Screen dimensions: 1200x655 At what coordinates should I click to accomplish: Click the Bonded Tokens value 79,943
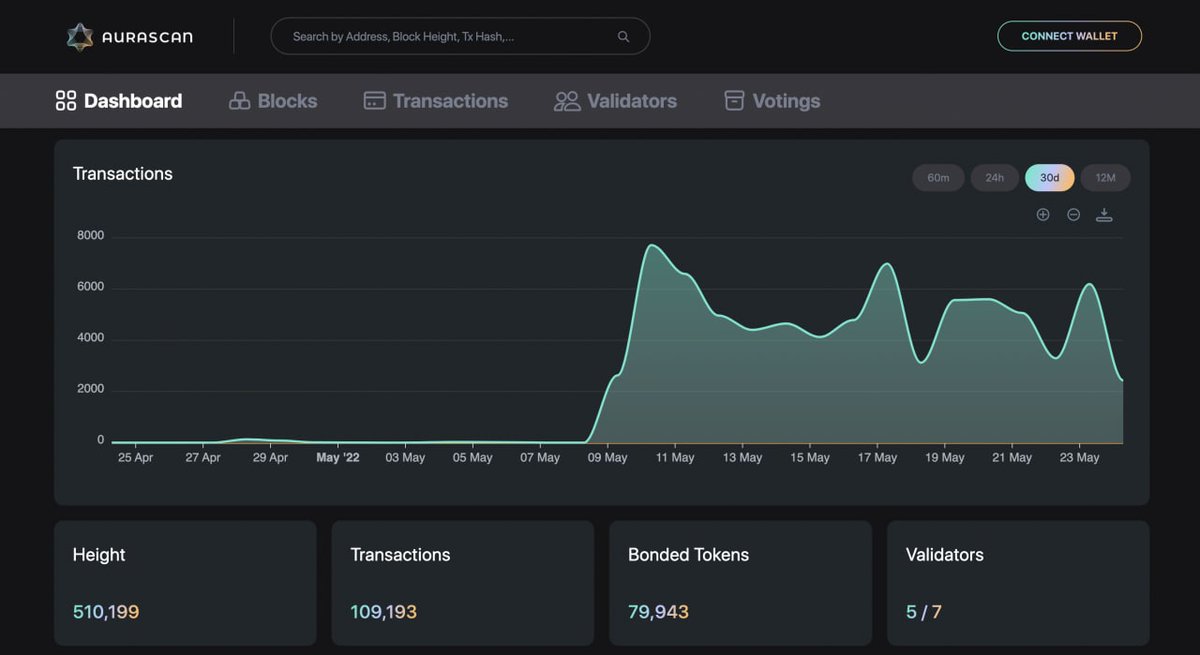tap(658, 612)
